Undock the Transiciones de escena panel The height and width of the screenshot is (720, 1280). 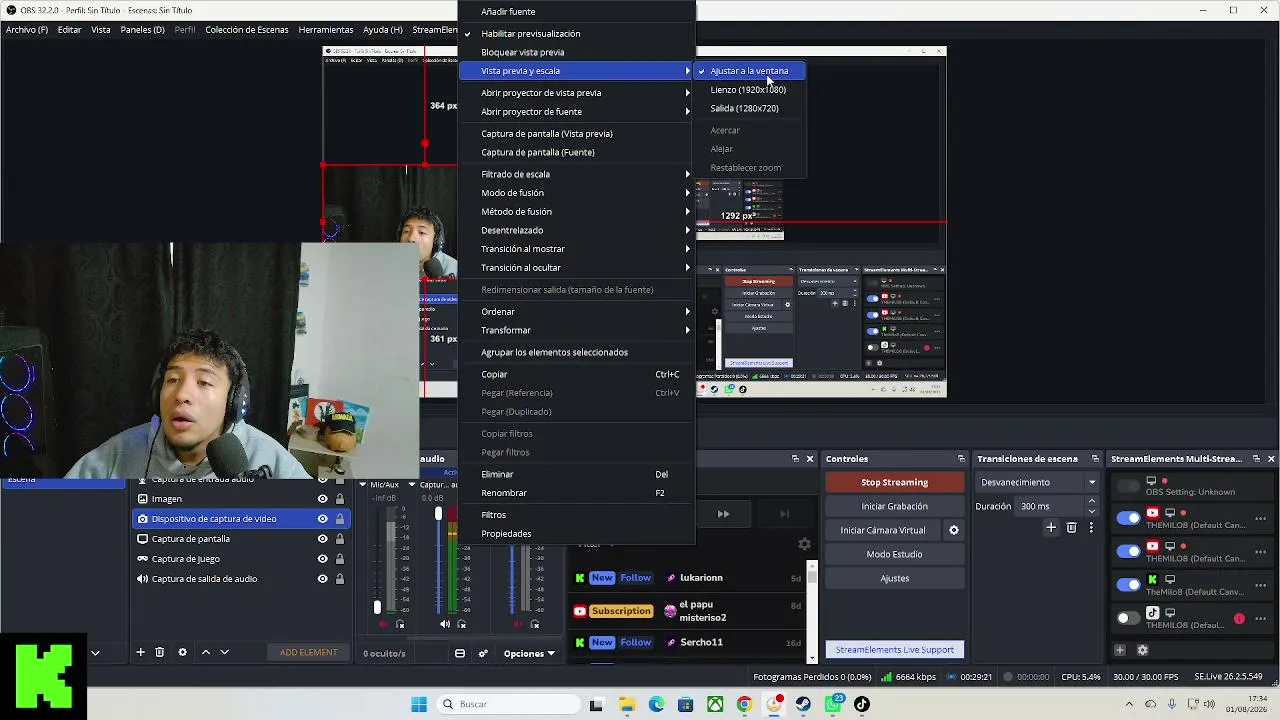(x=1096, y=459)
